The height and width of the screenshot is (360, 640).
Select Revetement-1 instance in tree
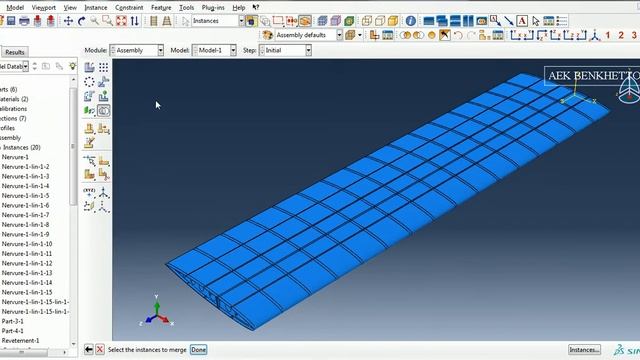[x=20, y=340]
